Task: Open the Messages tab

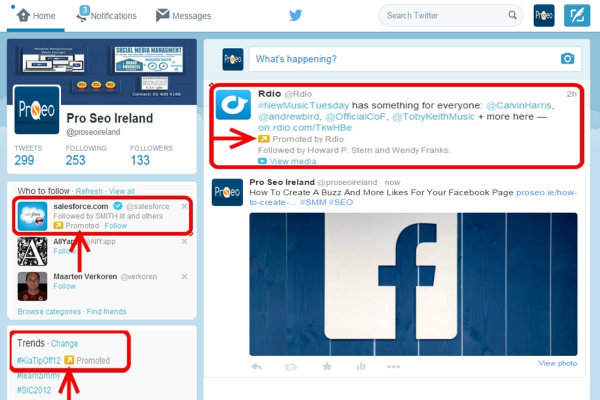Action: [x=183, y=16]
